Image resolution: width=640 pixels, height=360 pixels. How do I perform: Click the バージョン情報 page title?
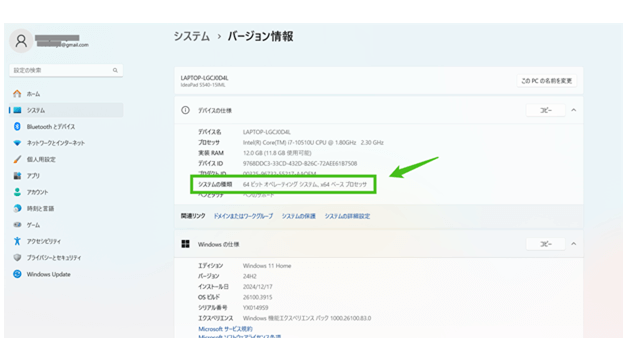coord(260,36)
